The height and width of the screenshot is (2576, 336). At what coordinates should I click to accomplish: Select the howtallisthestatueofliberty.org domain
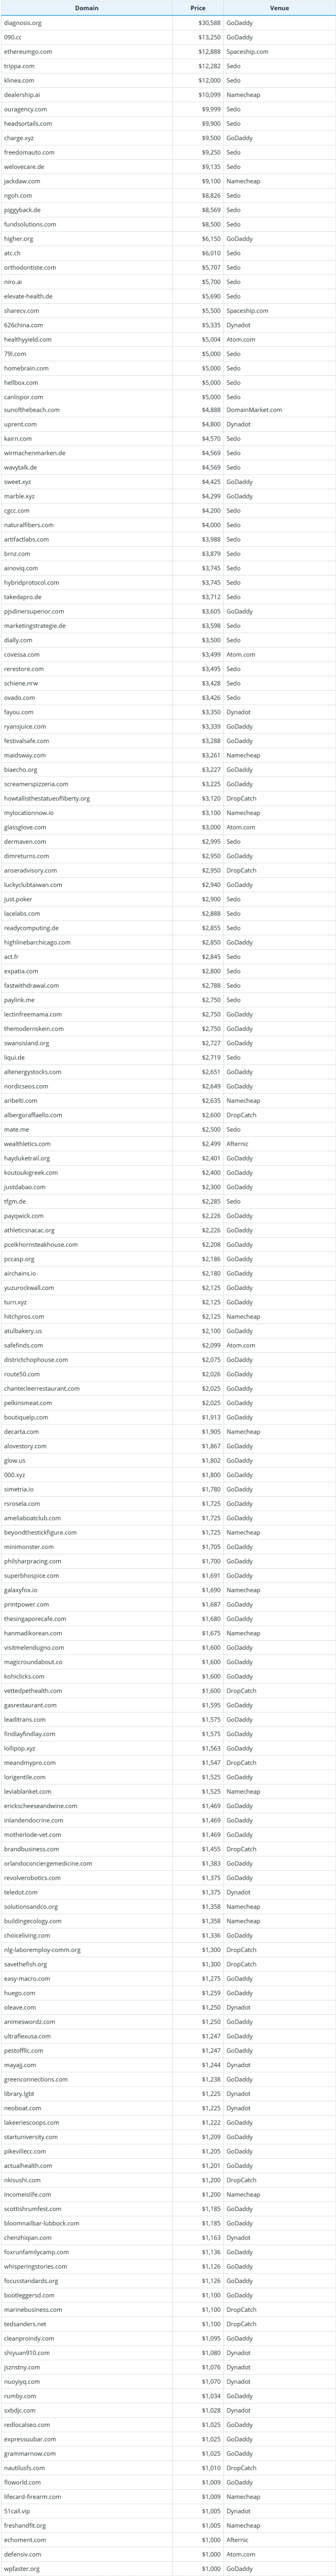(x=47, y=799)
